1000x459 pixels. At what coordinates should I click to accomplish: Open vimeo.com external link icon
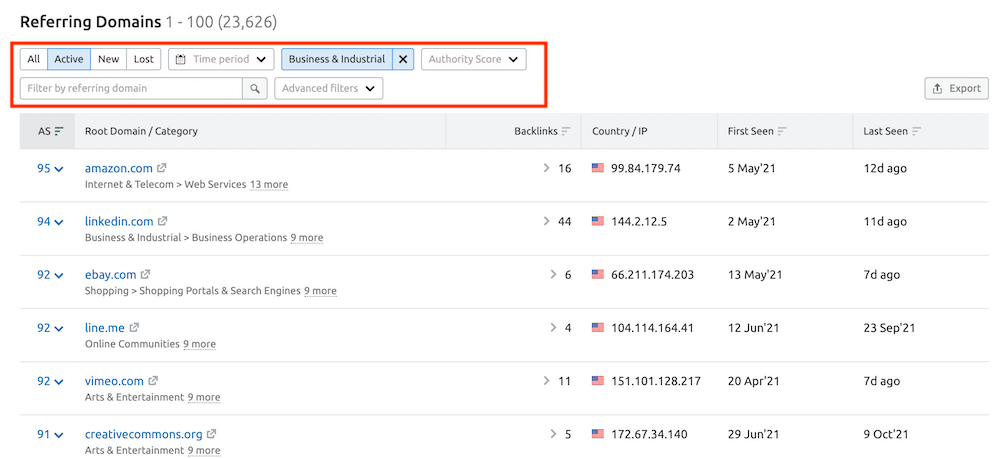pos(153,381)
